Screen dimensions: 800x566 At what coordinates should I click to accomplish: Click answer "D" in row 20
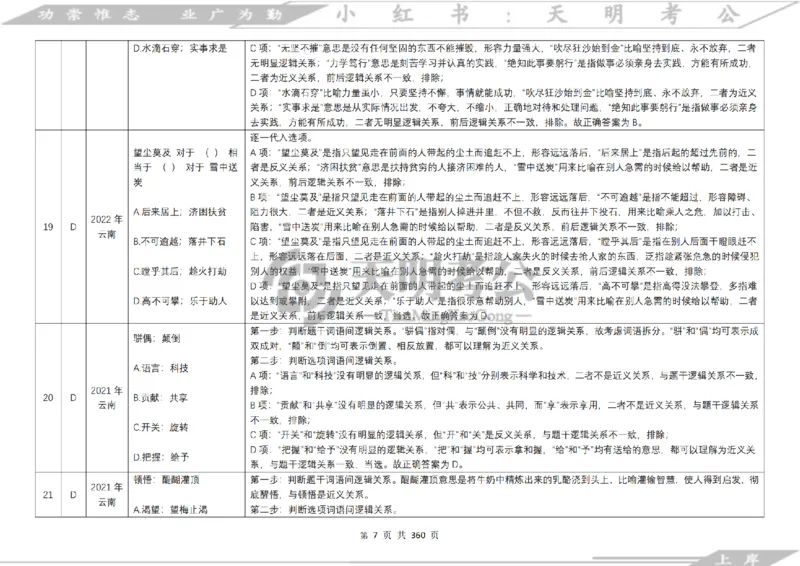coord(73,398)
